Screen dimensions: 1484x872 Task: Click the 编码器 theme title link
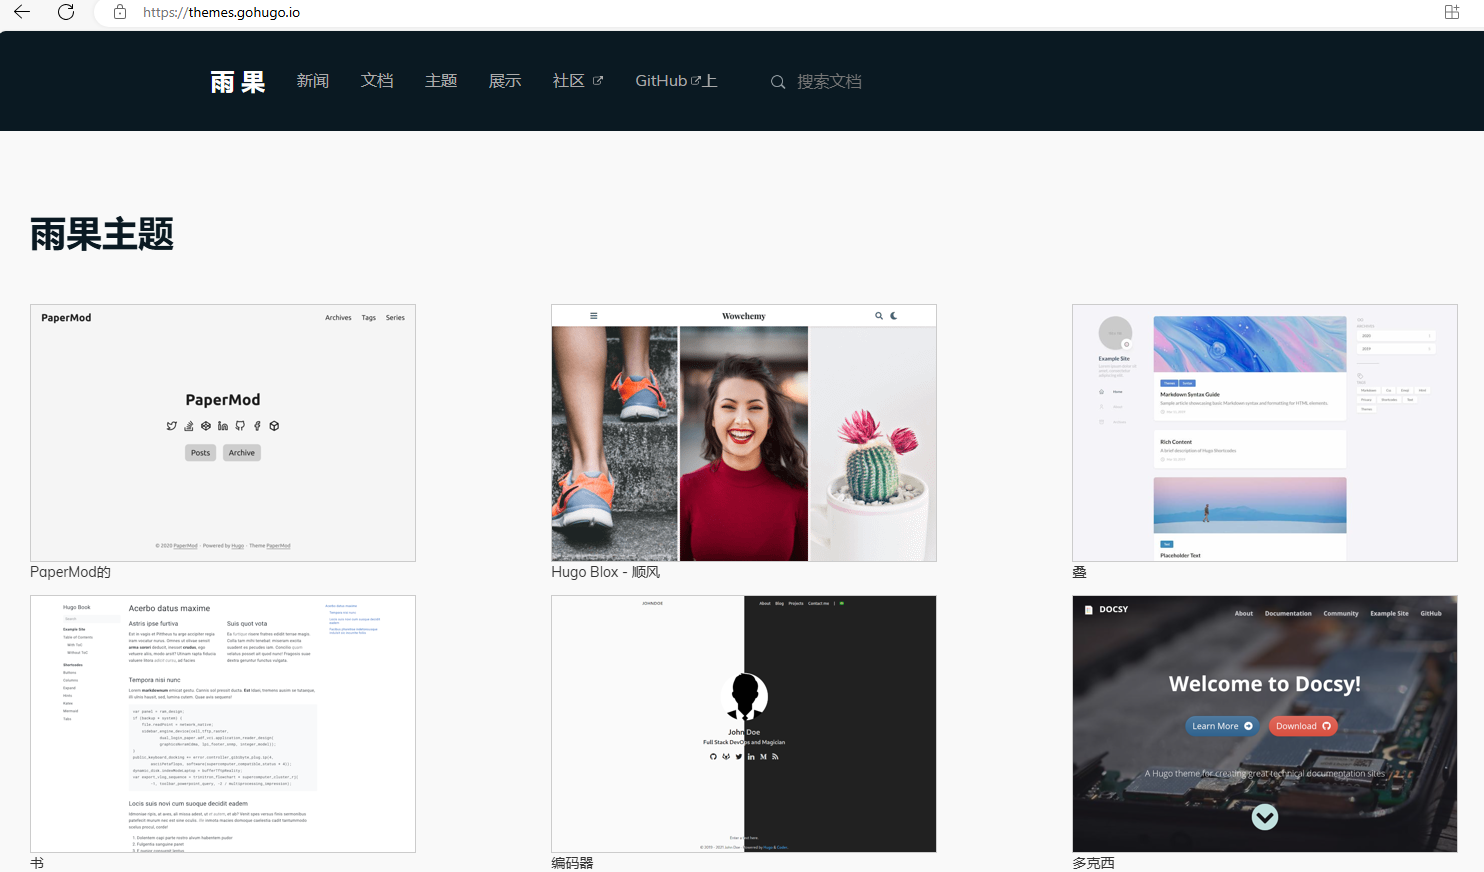[572, 863]
